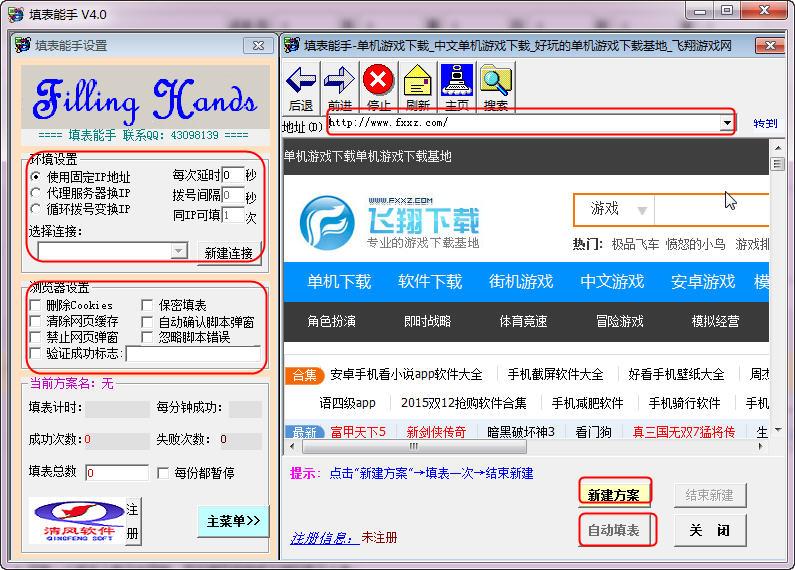Click the 填表能手设置 panel title icon

[x=22, y=45]
